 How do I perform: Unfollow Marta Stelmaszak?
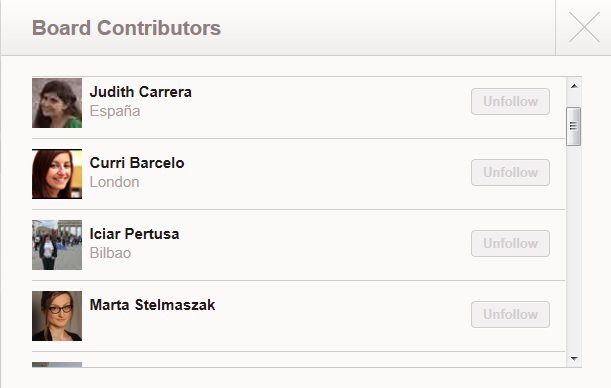pos(510,314)
